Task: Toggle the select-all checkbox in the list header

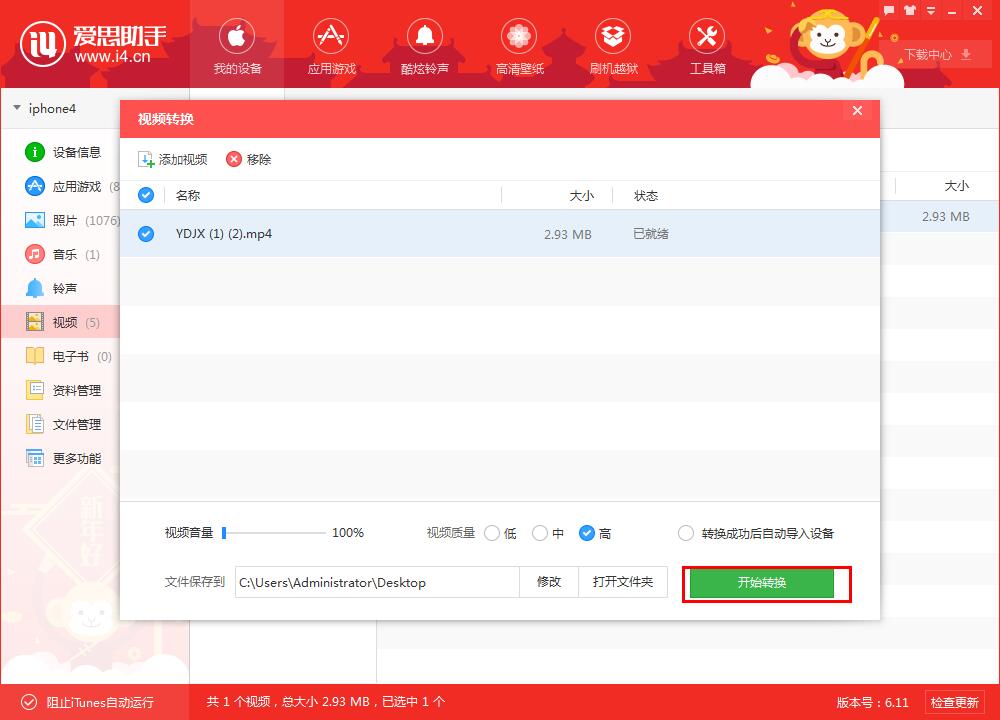Action: [145, 194]
